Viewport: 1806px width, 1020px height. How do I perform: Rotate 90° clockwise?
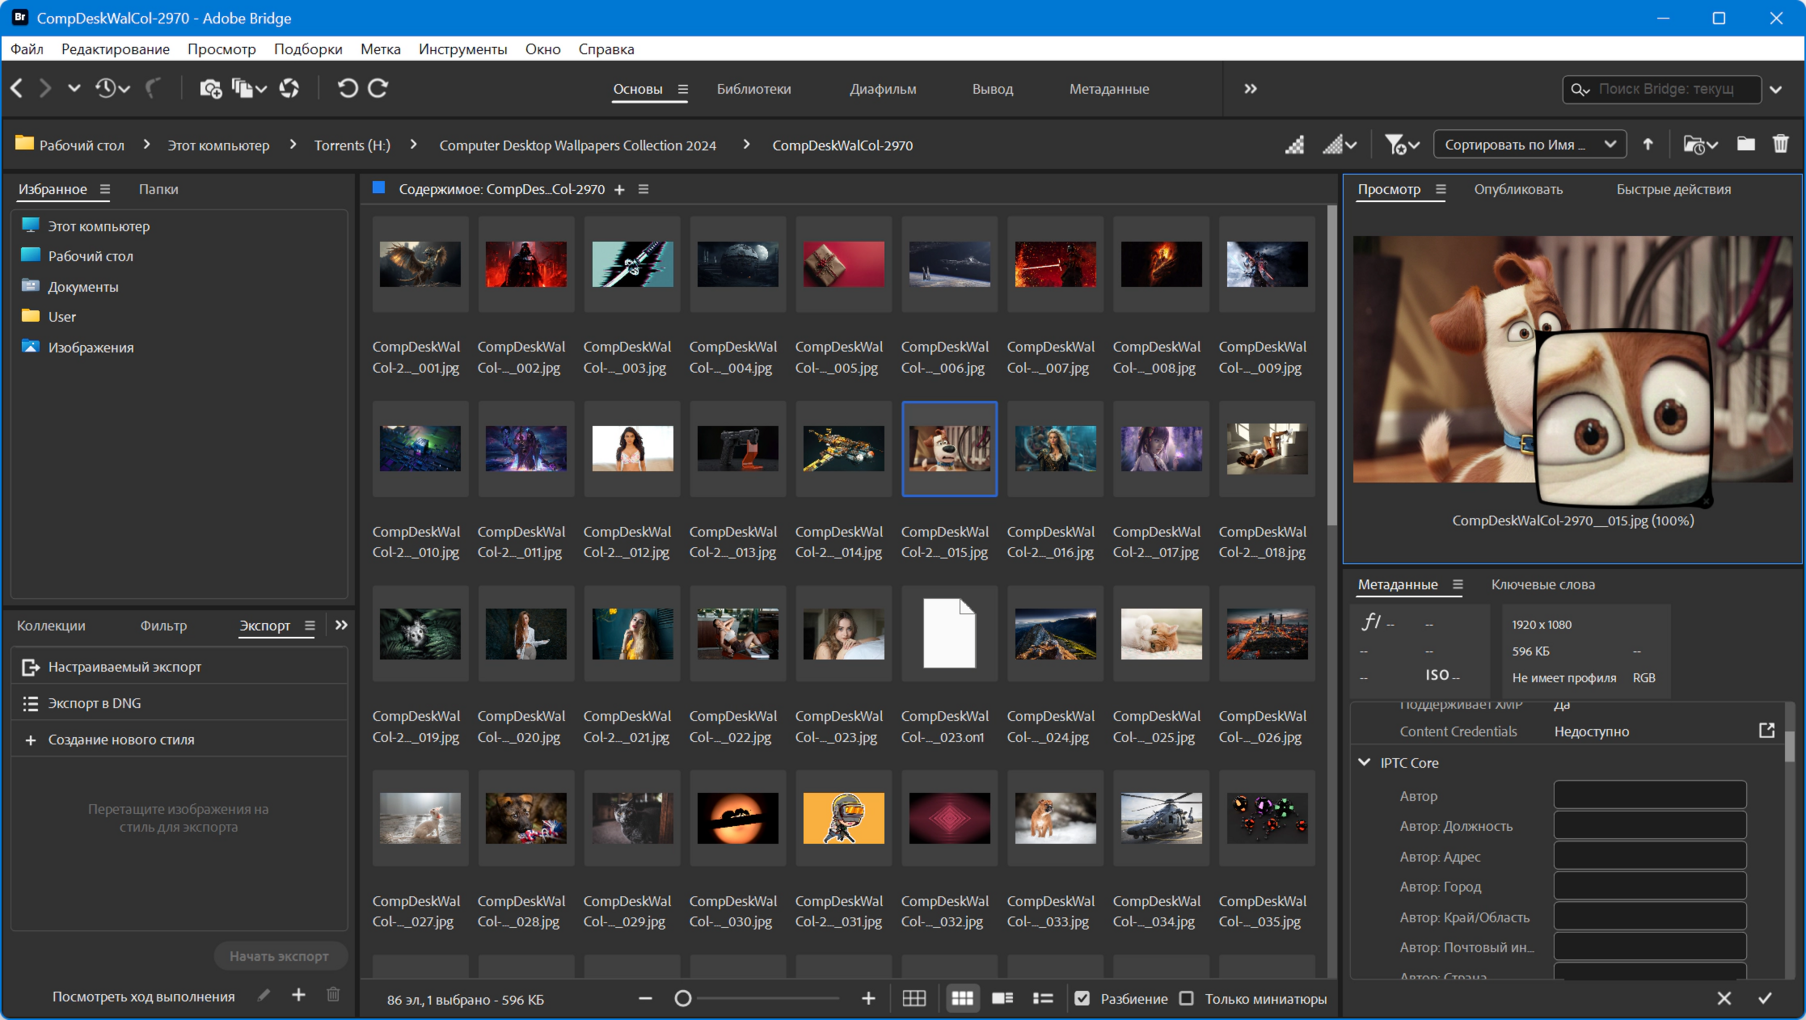[x=378, y=88]
